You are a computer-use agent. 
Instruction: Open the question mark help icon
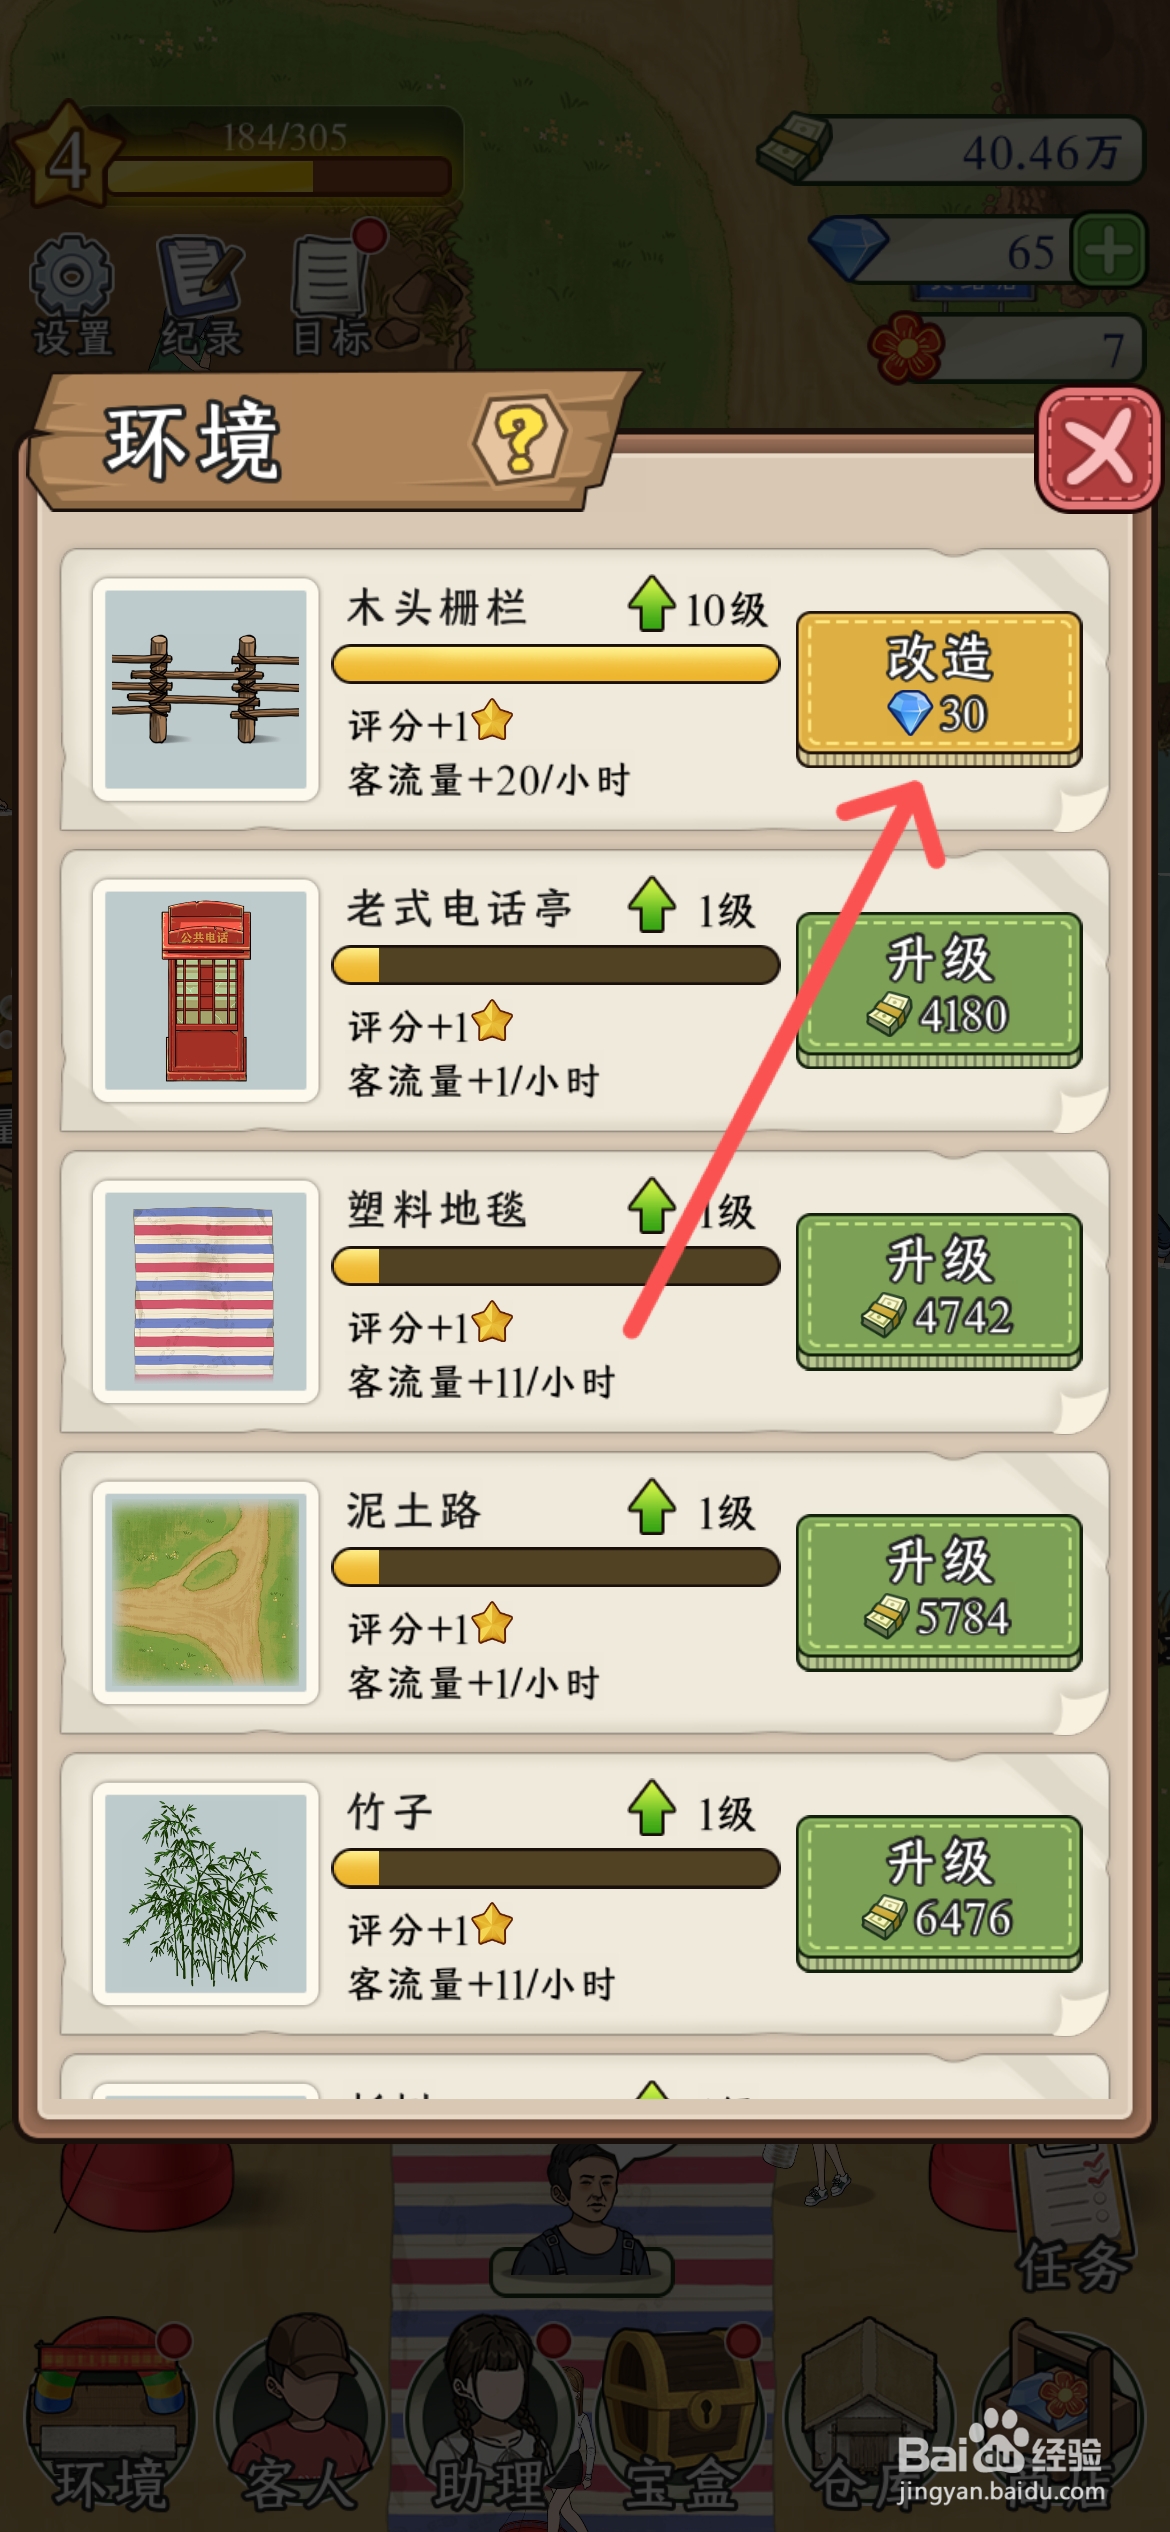(519, 440)
